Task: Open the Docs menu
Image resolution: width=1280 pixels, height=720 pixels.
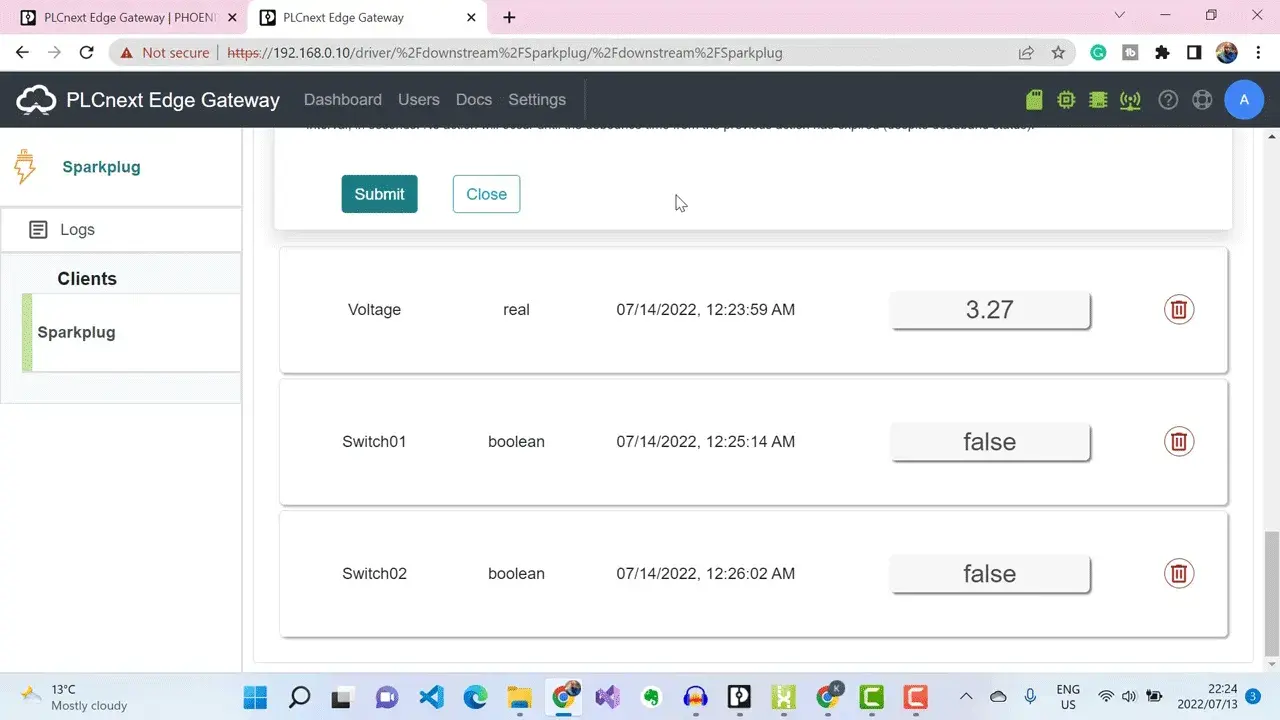Action: 474,100
